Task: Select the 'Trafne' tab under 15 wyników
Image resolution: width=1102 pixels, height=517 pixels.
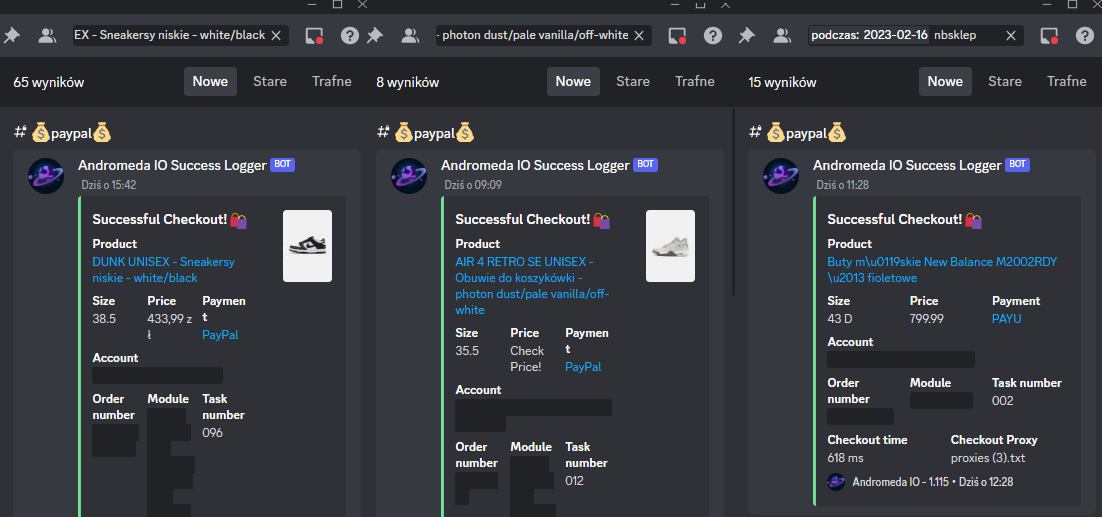Action: pyautogui.click(x=1067, y=81)
